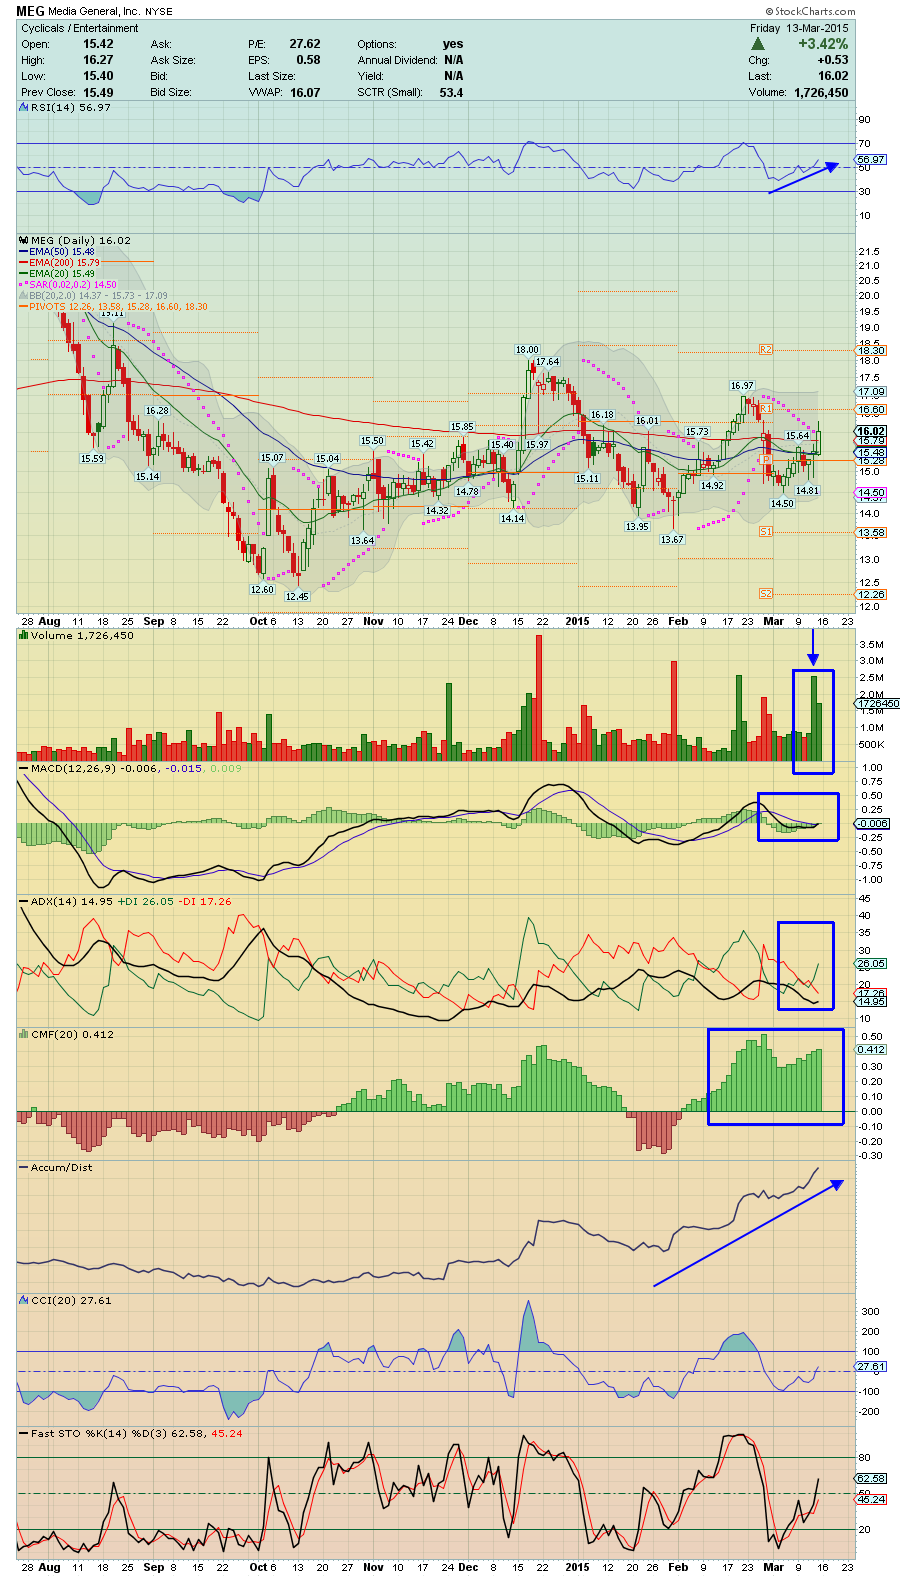Click the 18.00 peak price label

(x=527, y=350)
